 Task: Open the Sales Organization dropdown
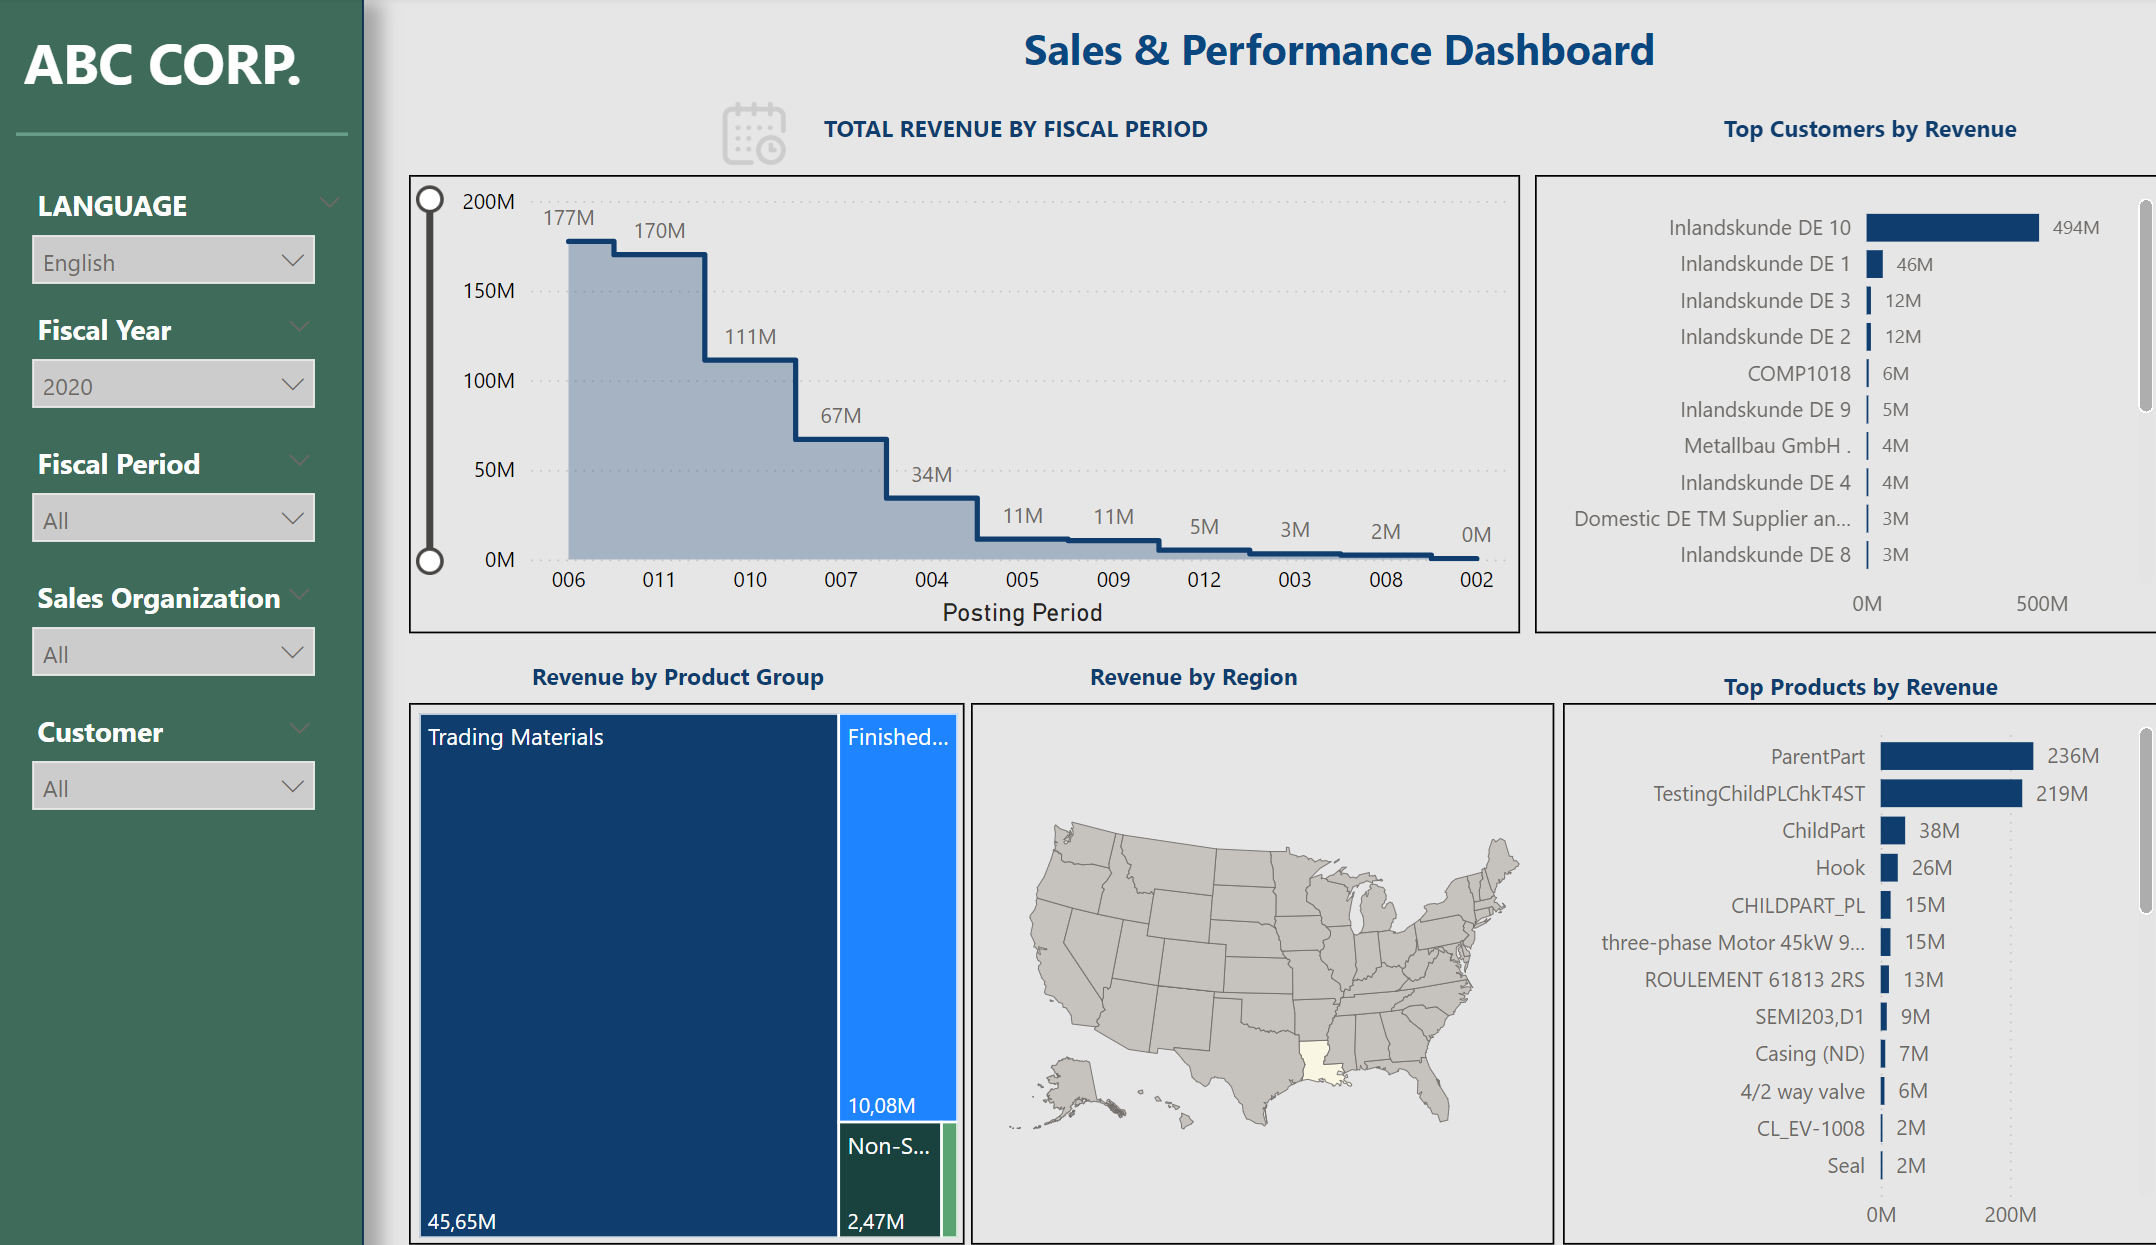pos(173,652)
